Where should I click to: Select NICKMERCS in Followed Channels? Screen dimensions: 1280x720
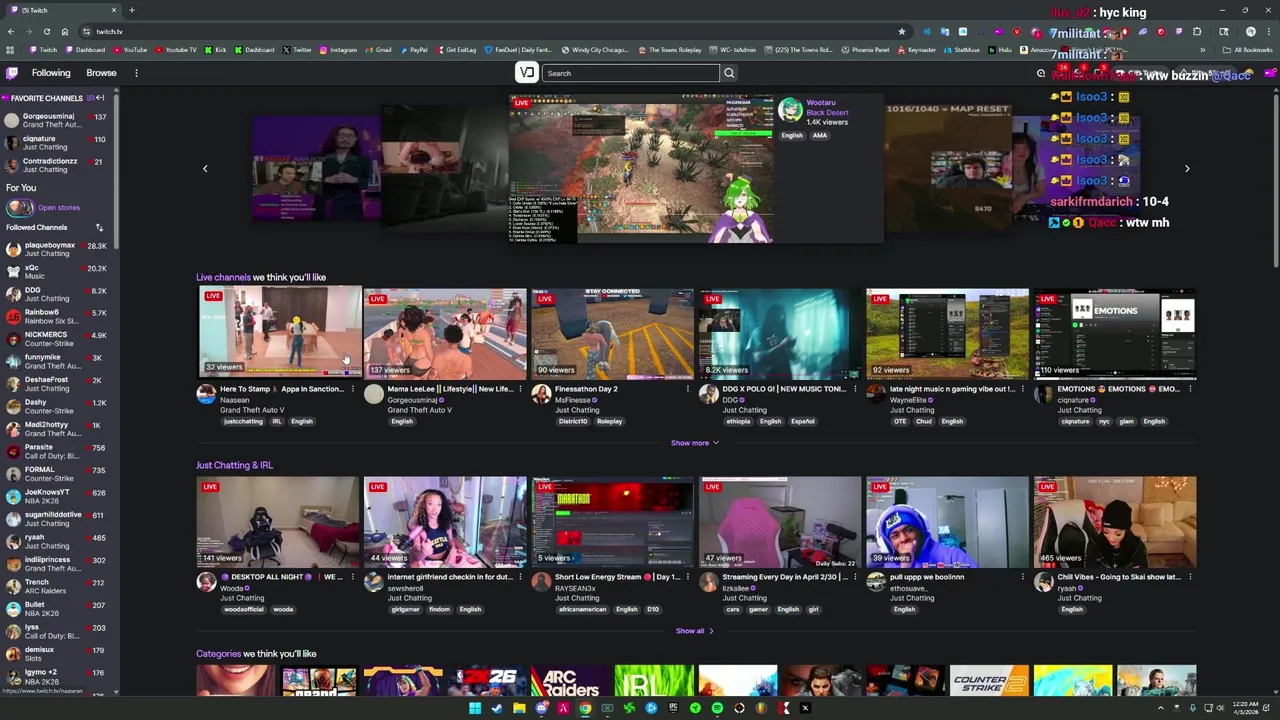coord(58,339)
